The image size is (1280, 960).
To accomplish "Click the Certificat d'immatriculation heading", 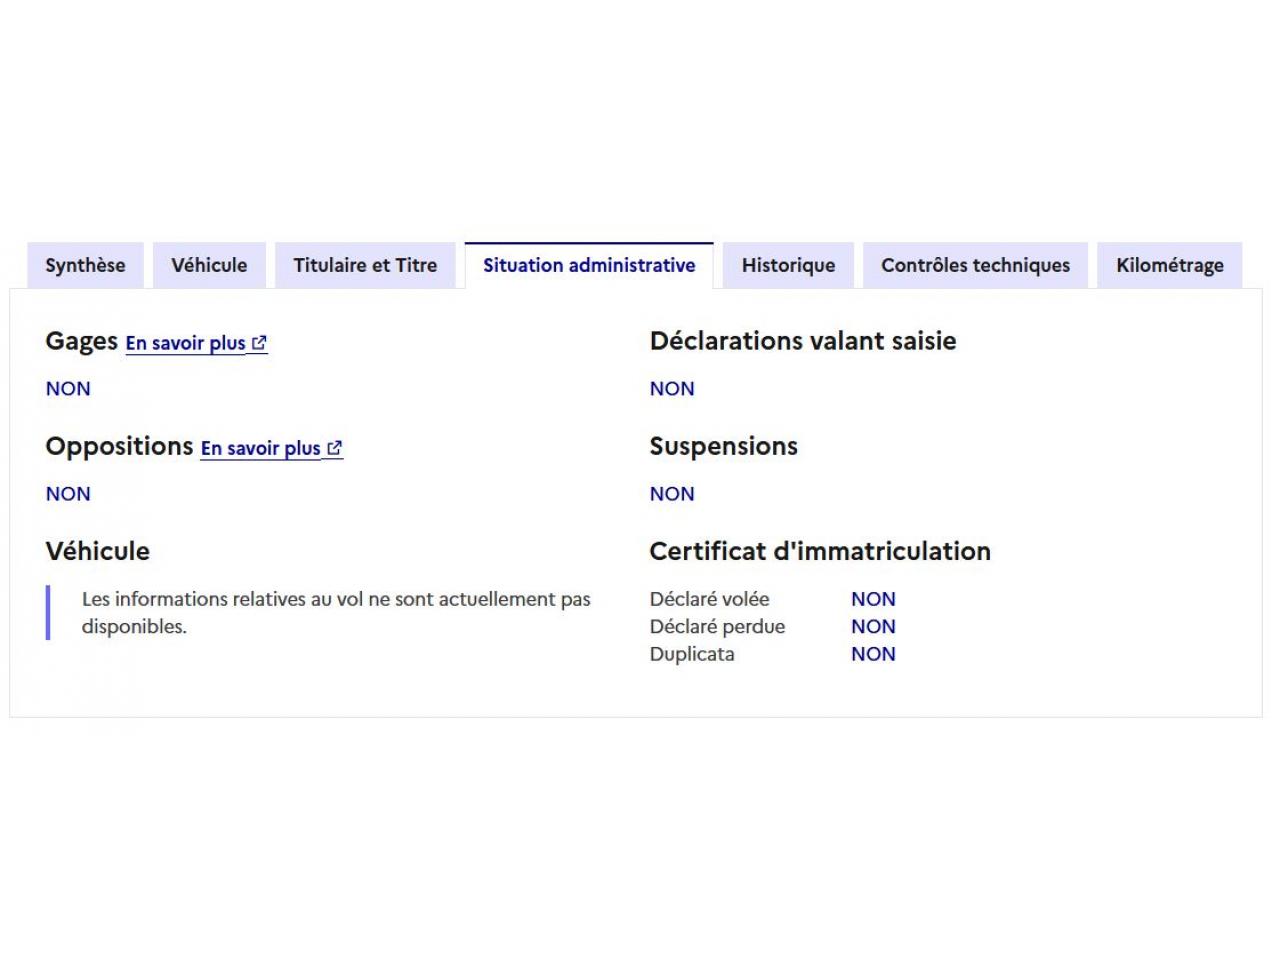I will (820, 551).
